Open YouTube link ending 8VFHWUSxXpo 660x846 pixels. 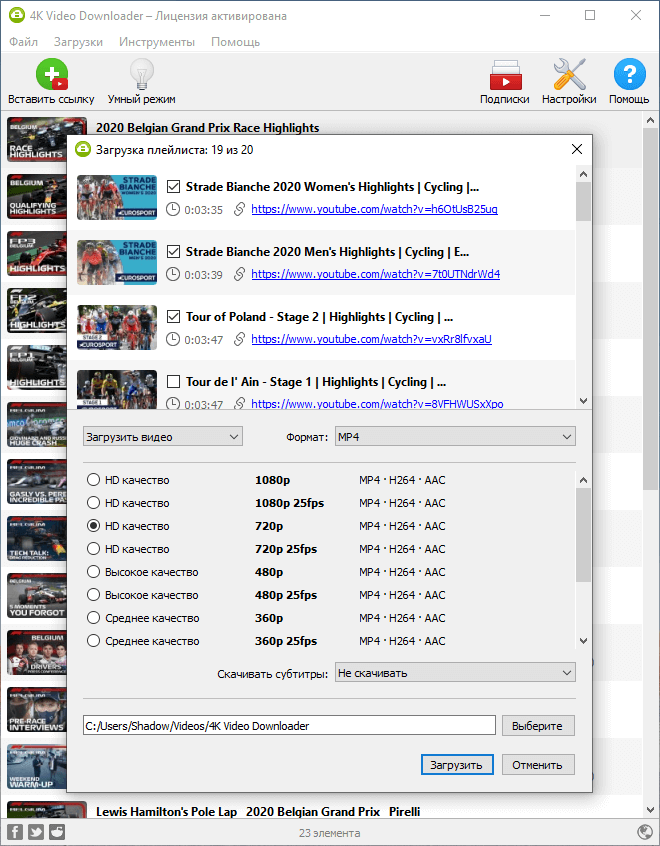(377, 404)
